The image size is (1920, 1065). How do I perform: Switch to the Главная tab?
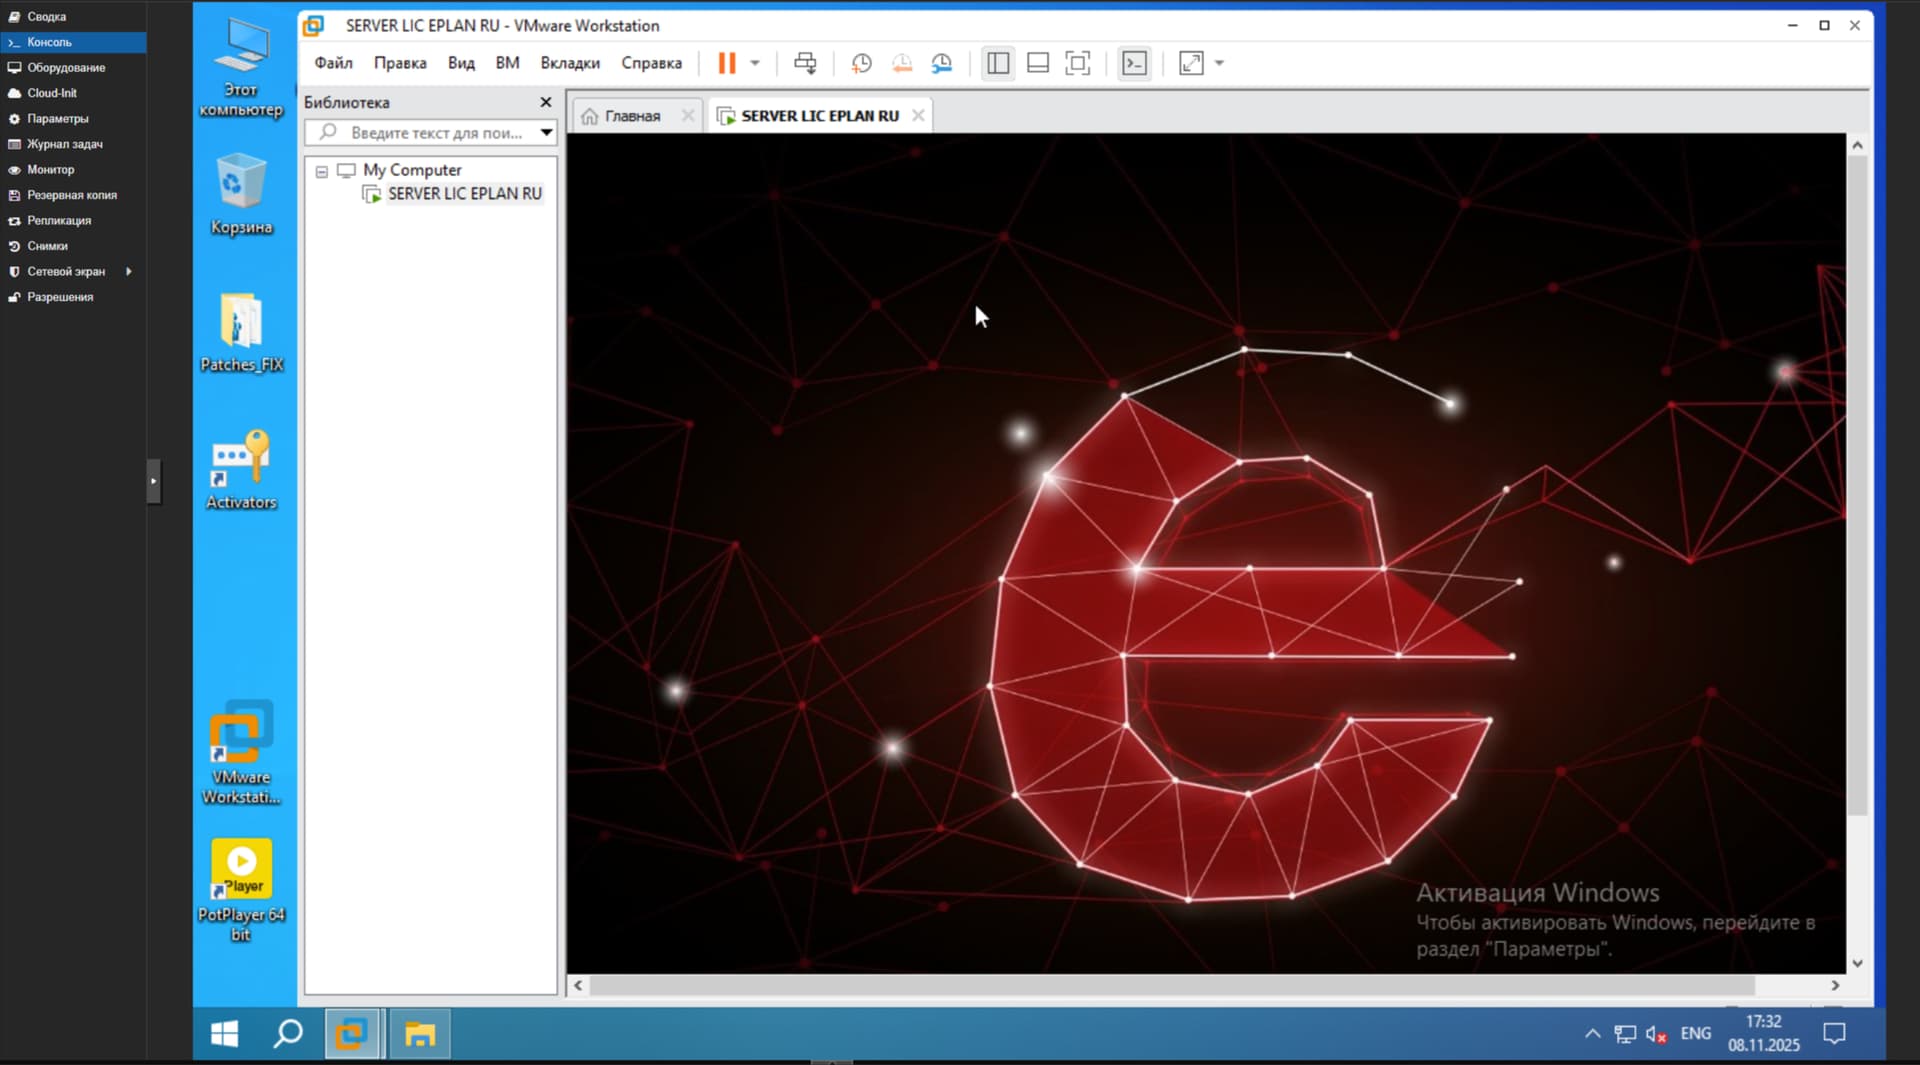tap(632, 116)
